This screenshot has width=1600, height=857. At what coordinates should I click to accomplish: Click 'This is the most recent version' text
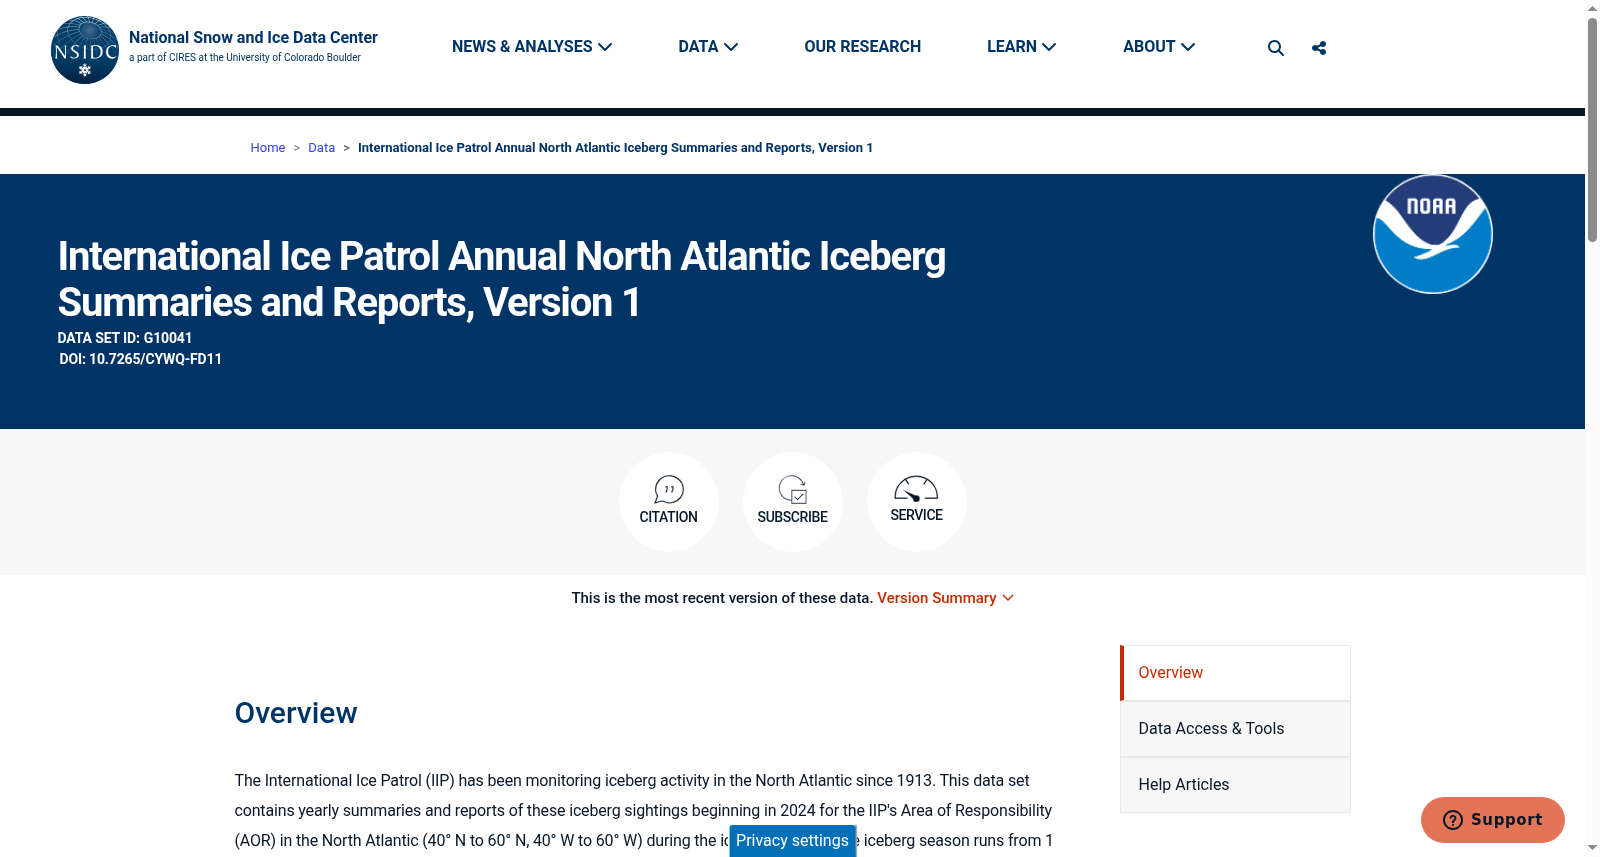pyautogui.click(x=722, y=598)
